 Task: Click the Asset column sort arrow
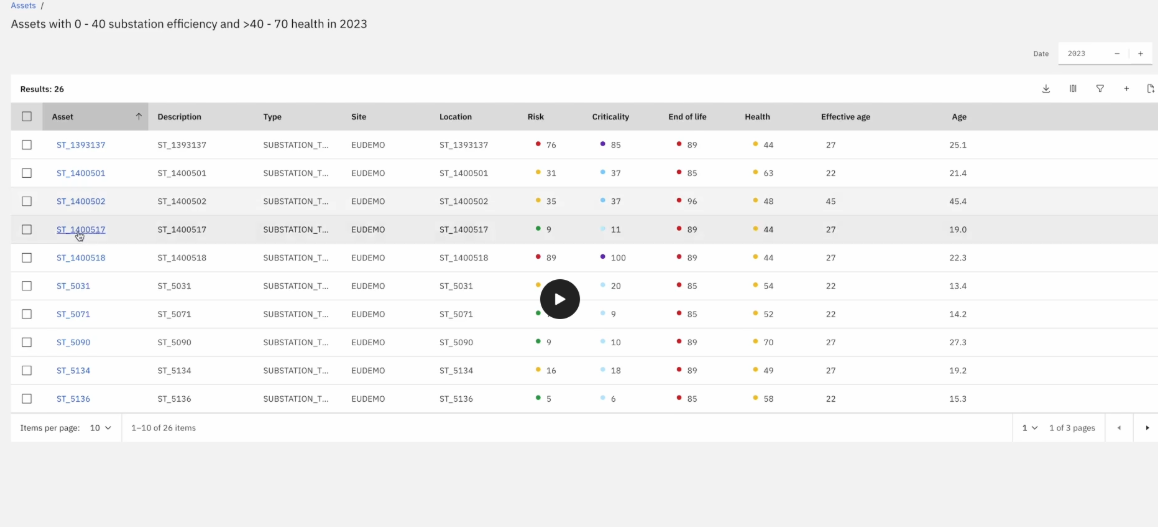click(138, 117)
